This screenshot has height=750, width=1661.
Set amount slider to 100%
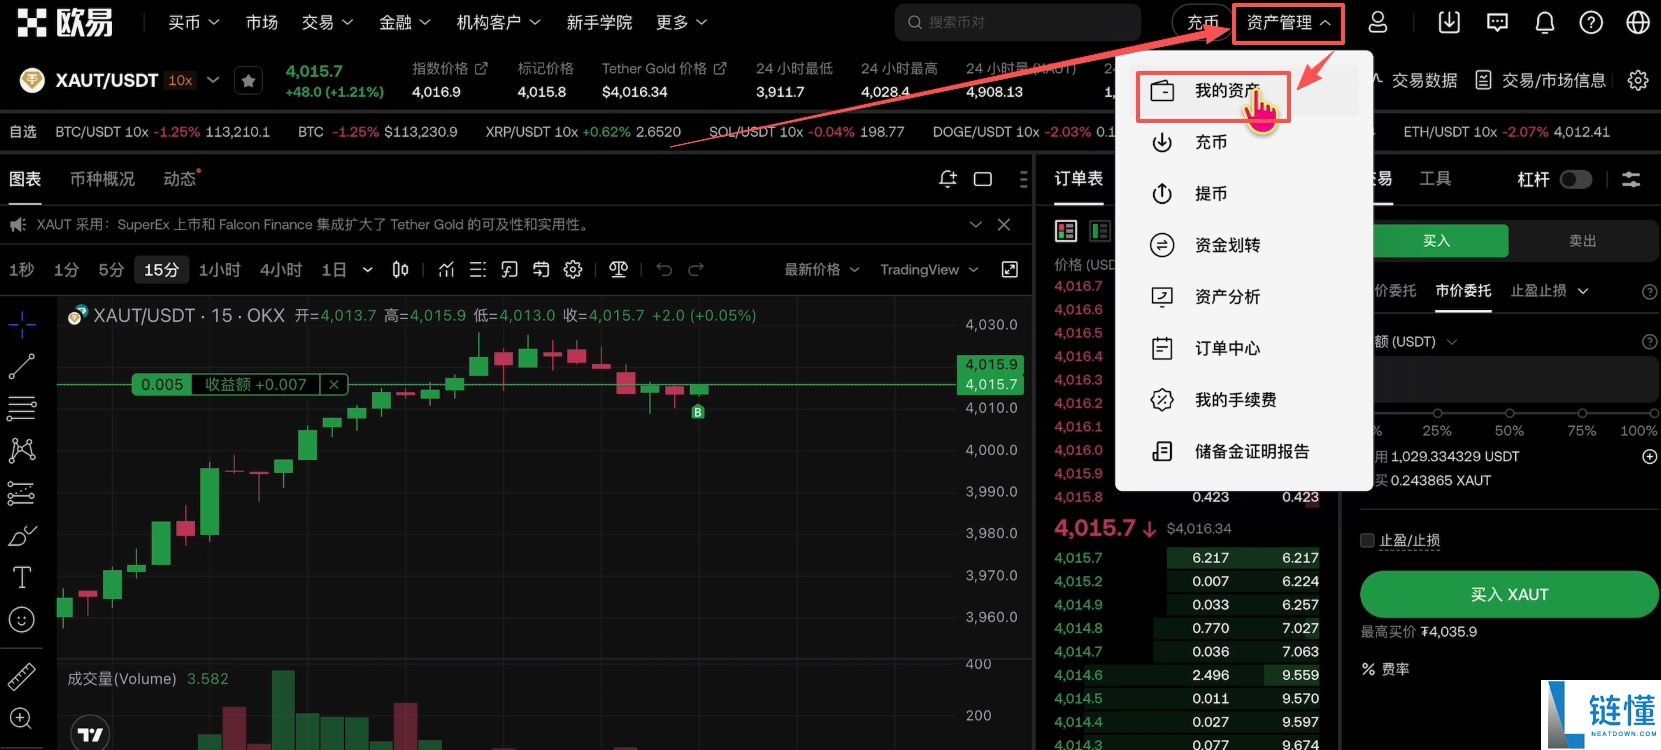click(x=1654, y=413)
